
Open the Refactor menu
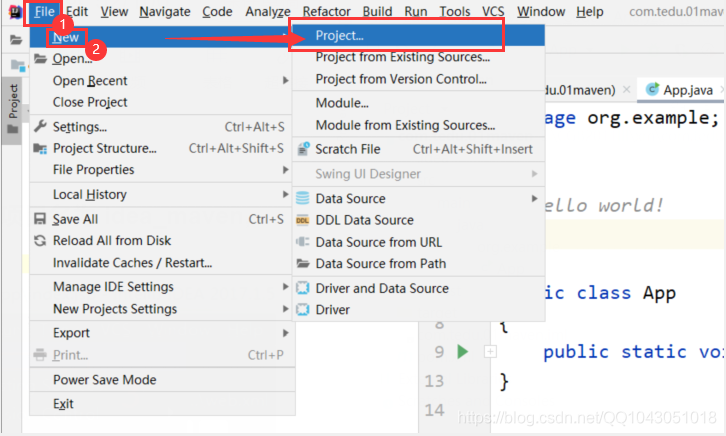pos(326,12)
